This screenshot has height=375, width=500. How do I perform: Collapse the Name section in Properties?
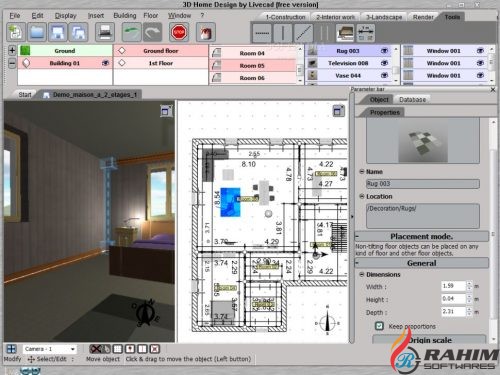tap(362, 171)
